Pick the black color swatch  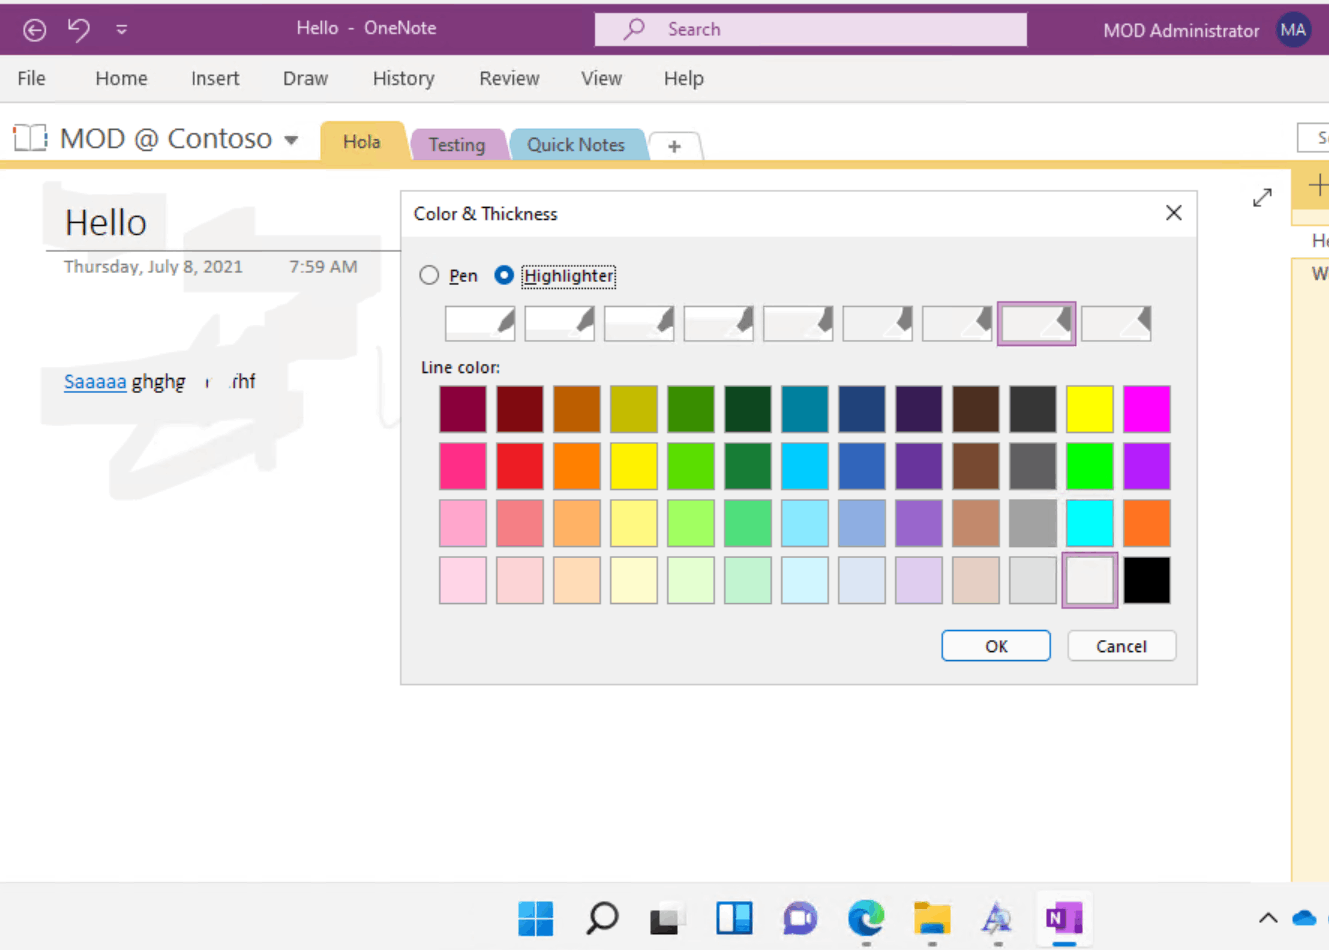click(x=1146, y=580)
